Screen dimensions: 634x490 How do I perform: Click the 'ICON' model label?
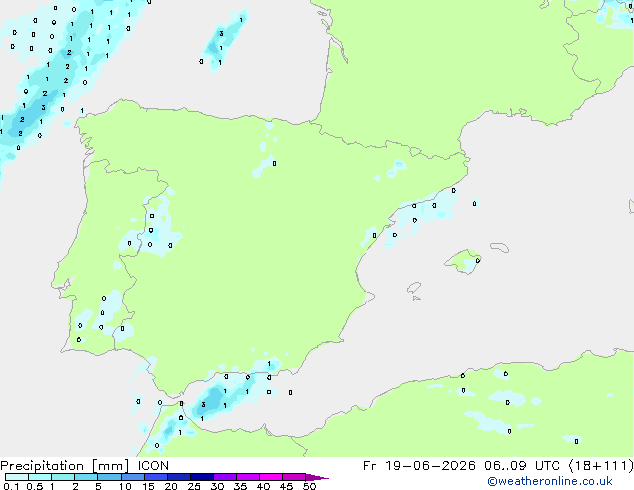click(153, 466)
